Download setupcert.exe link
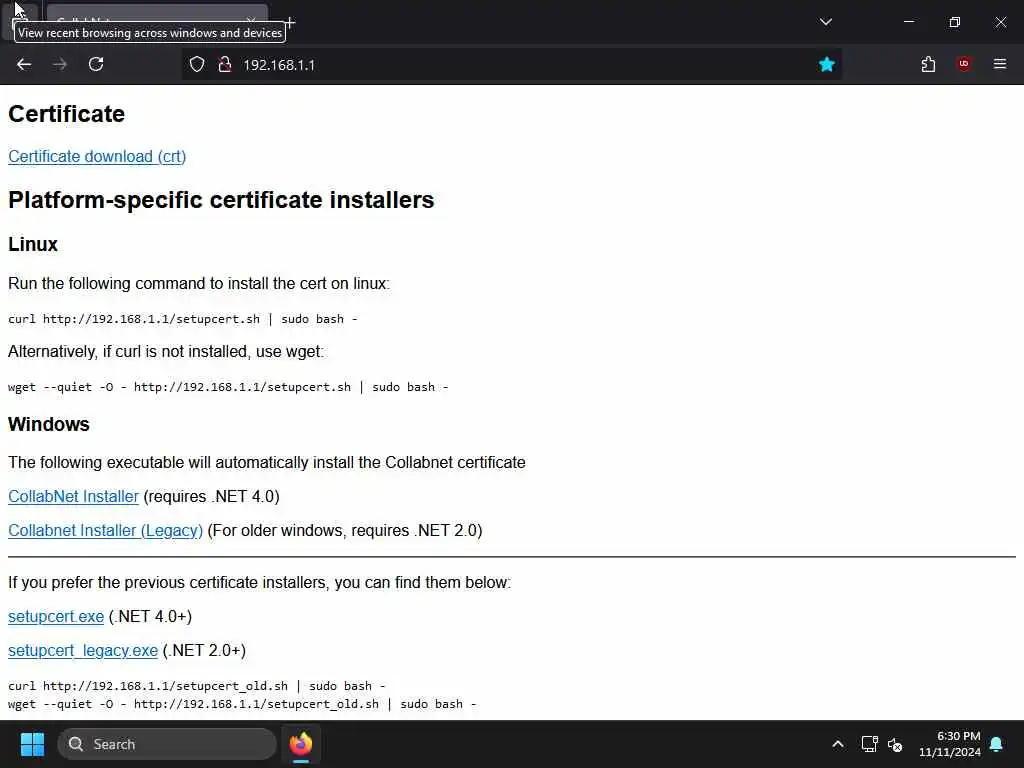 tap(56, 616)
